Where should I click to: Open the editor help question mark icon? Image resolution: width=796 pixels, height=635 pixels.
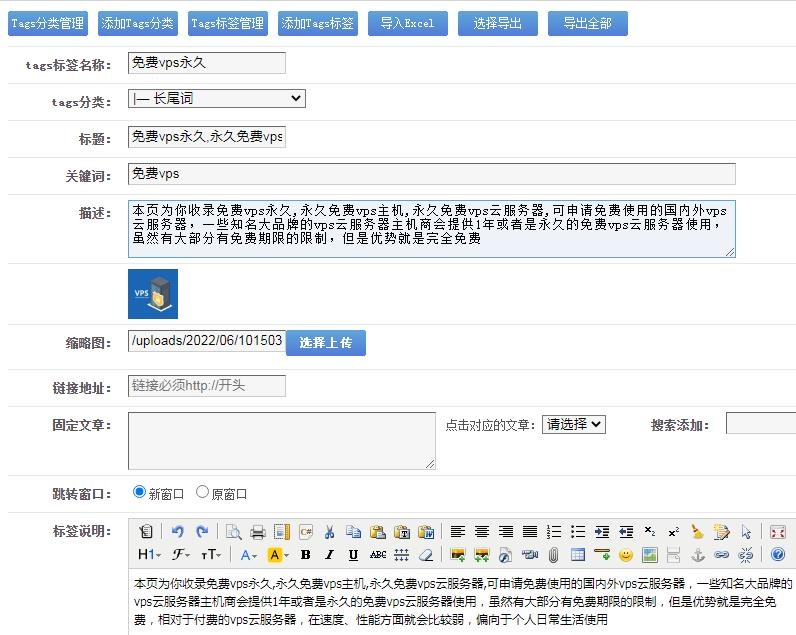(777, 555)
